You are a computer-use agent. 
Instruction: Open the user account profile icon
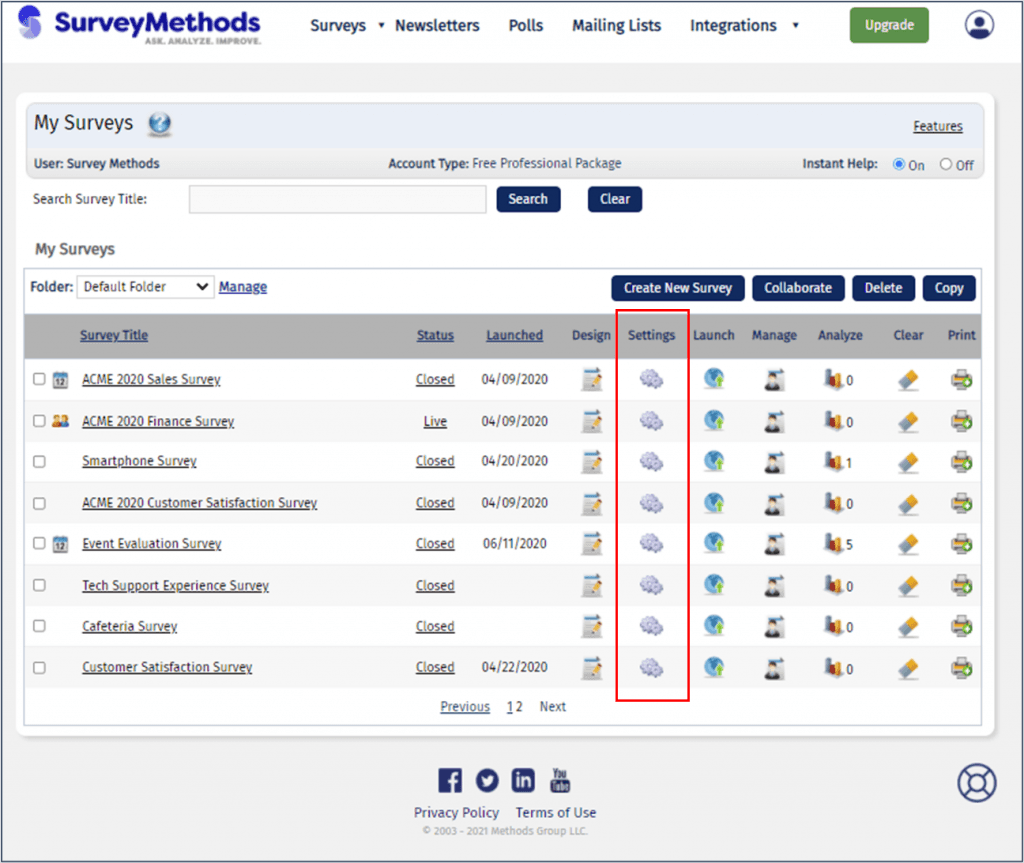(x=979, y=25)
